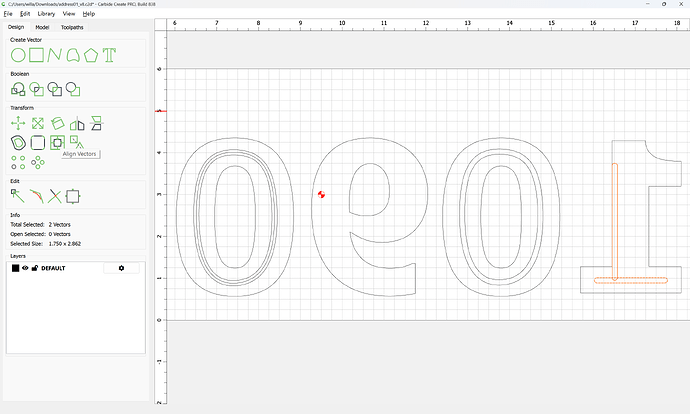Click the DEFAULT layer black color swatch

pos(15,268)
